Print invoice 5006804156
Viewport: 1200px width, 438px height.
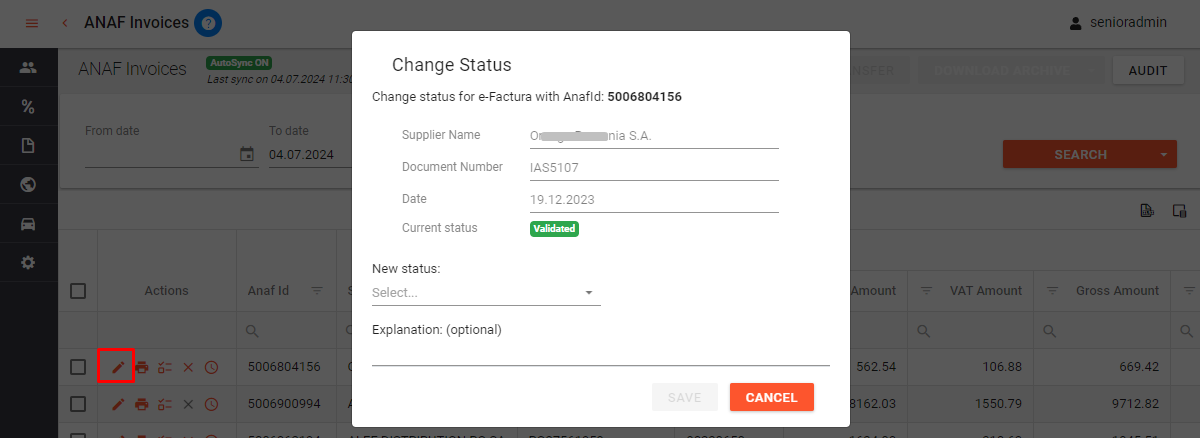point(142,367)
